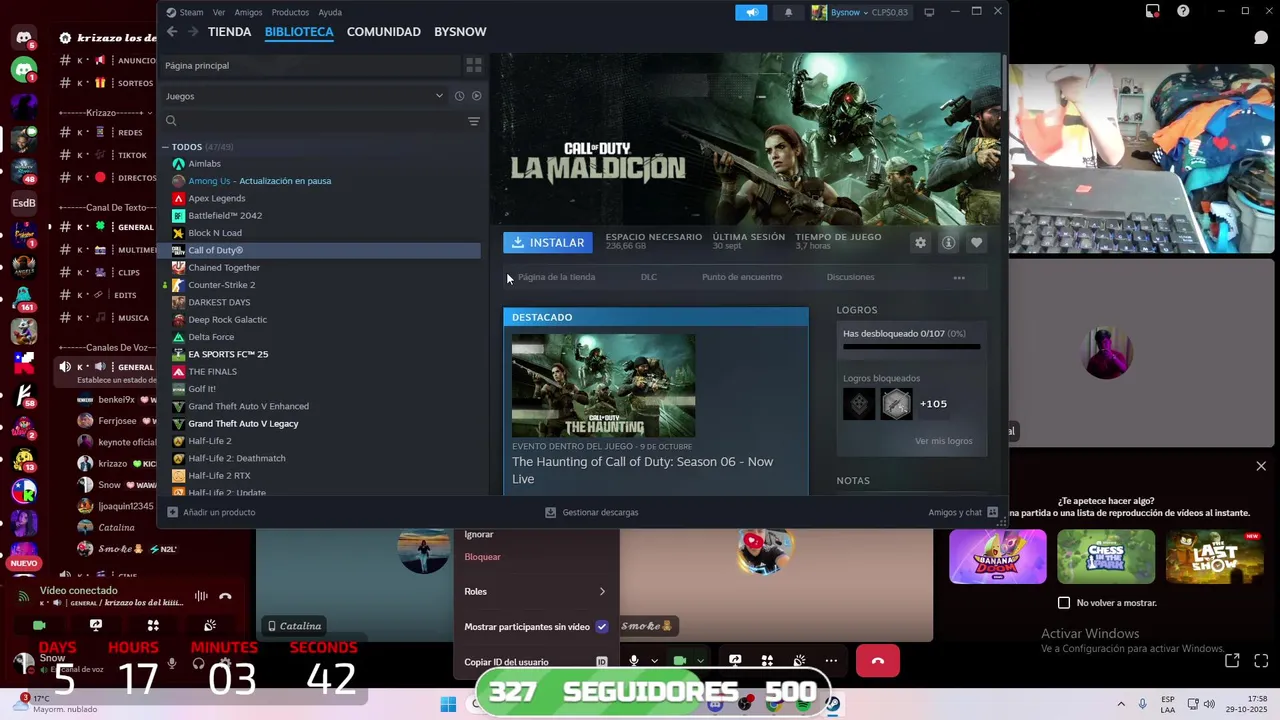
Task: Expand the Roles submenu
Action: coord(535,592)
